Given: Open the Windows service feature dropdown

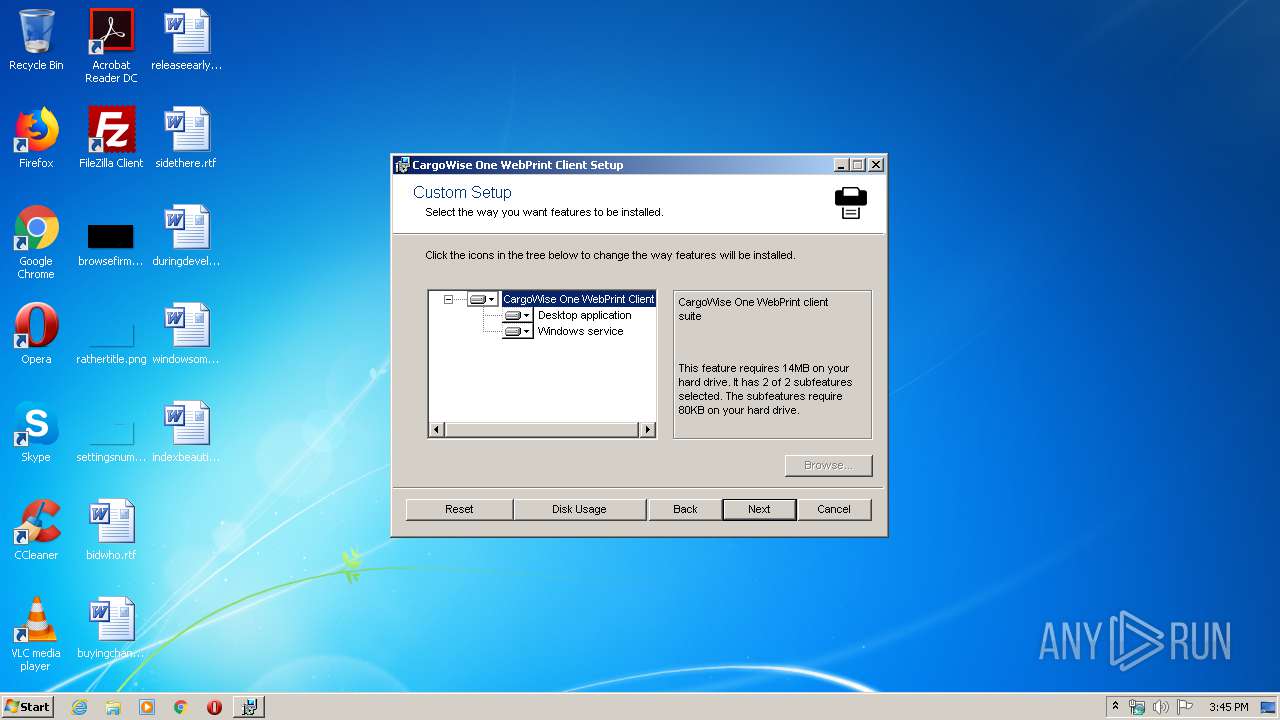Looking at the screenshot, I should click(518, 331).
